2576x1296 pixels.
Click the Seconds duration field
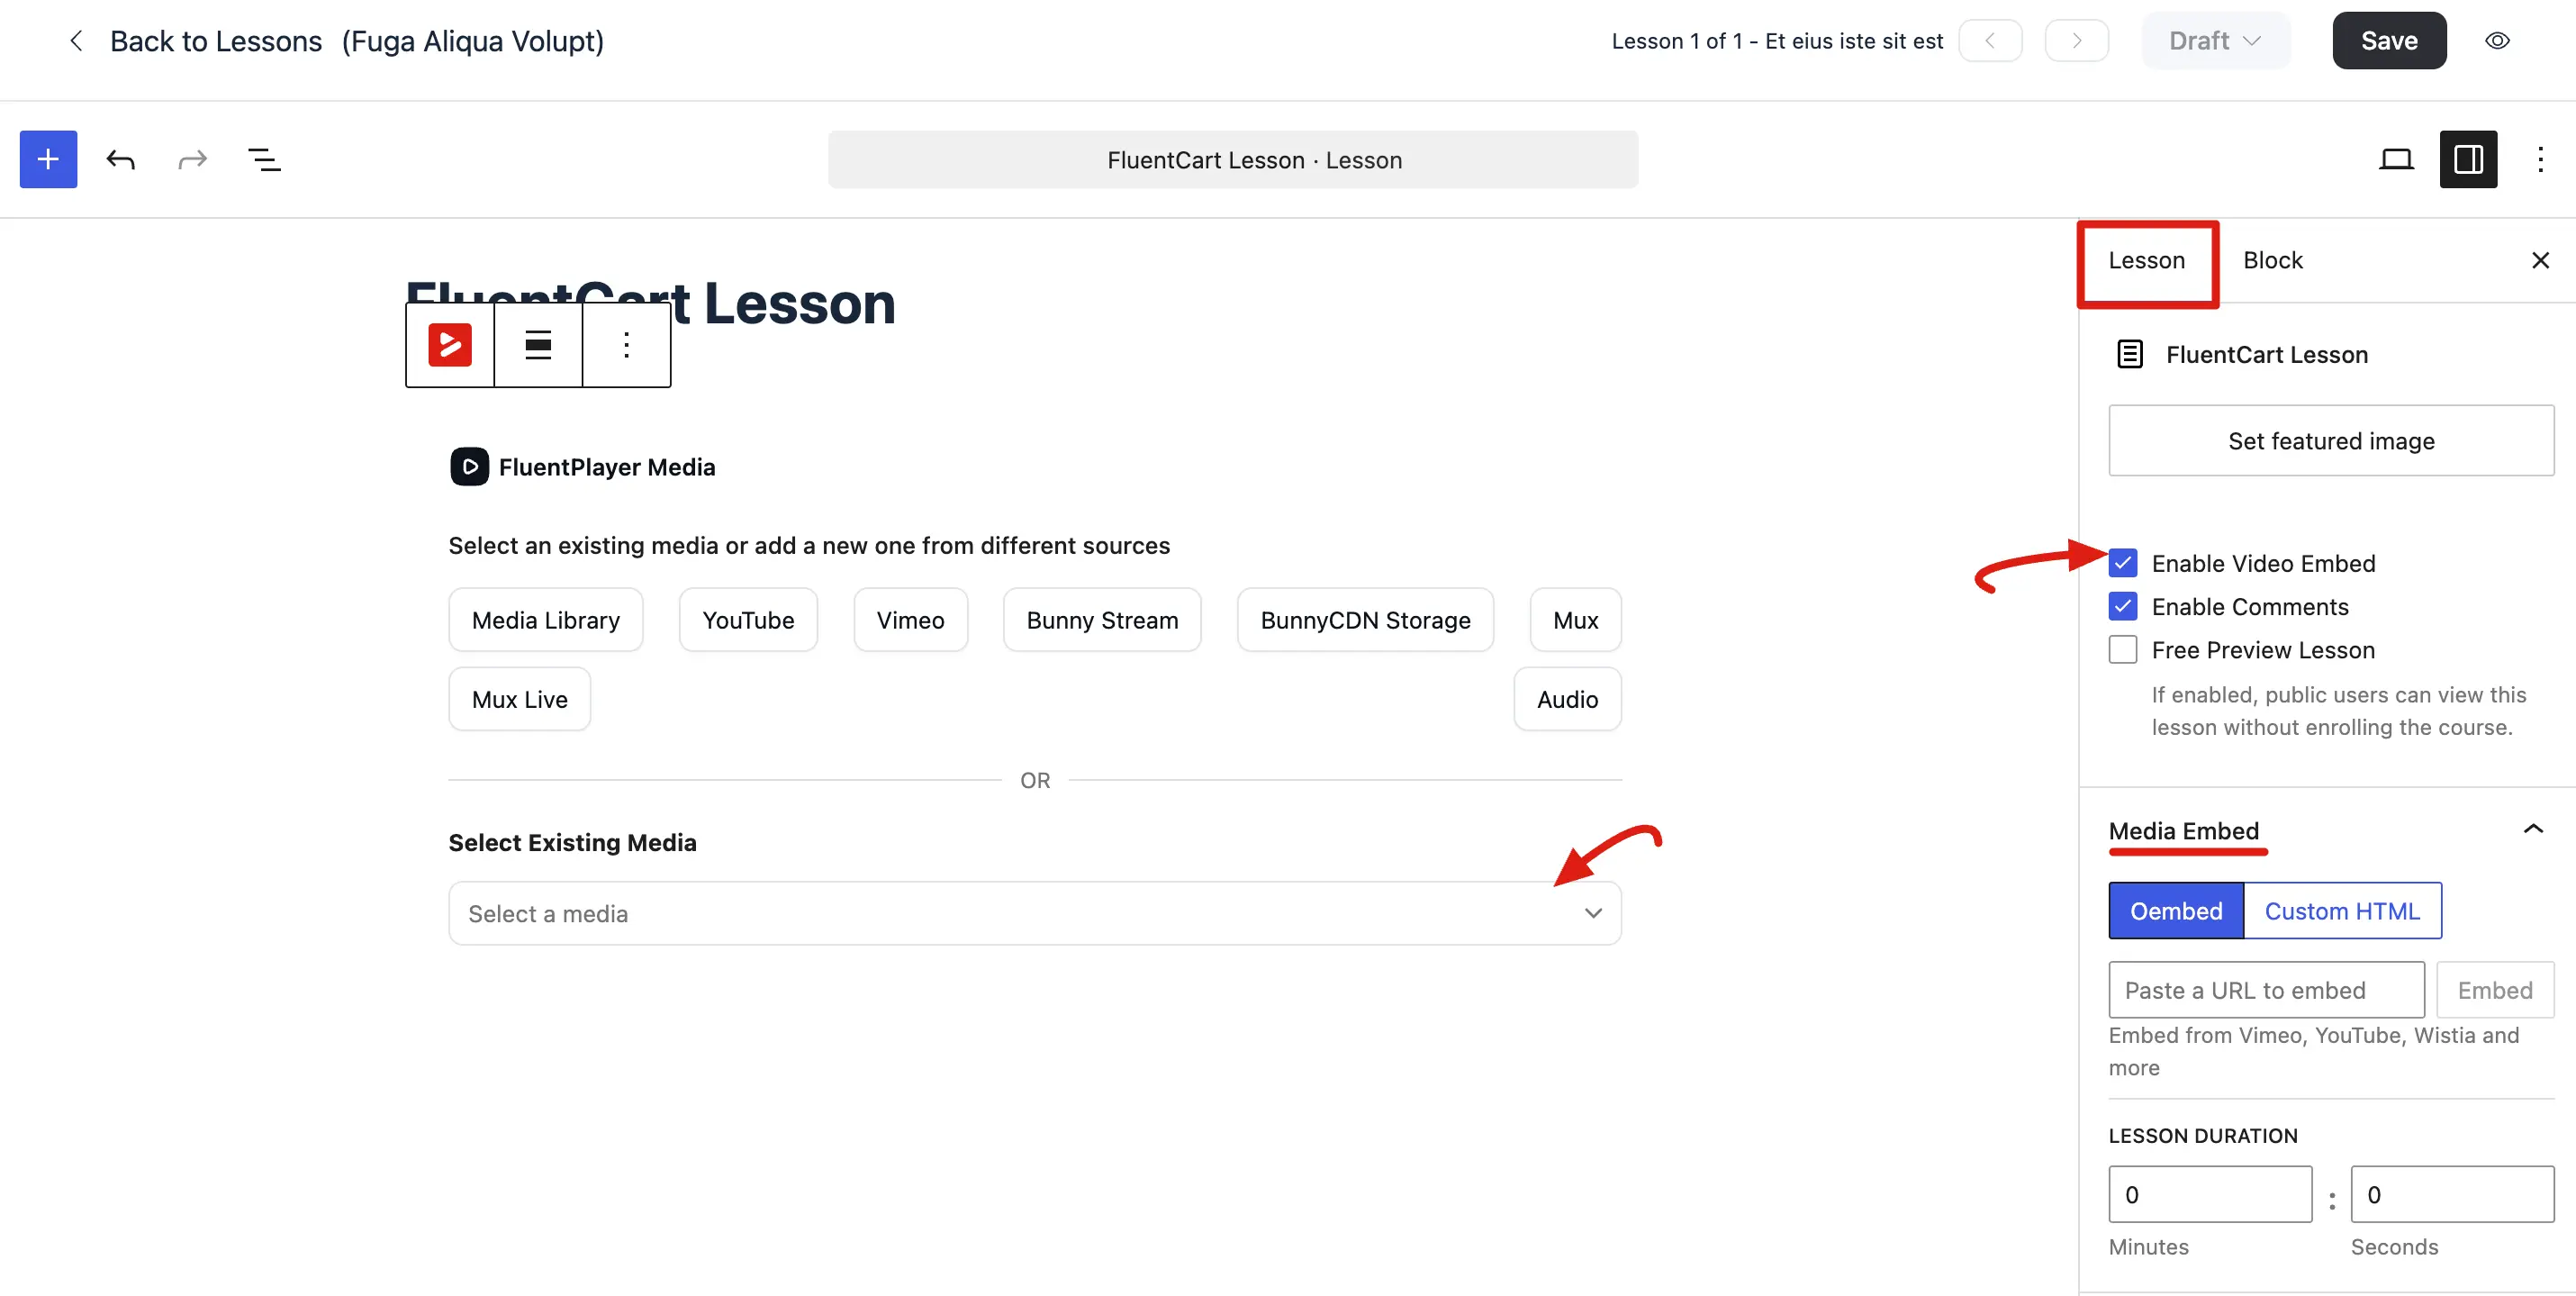(2452, 1194)
